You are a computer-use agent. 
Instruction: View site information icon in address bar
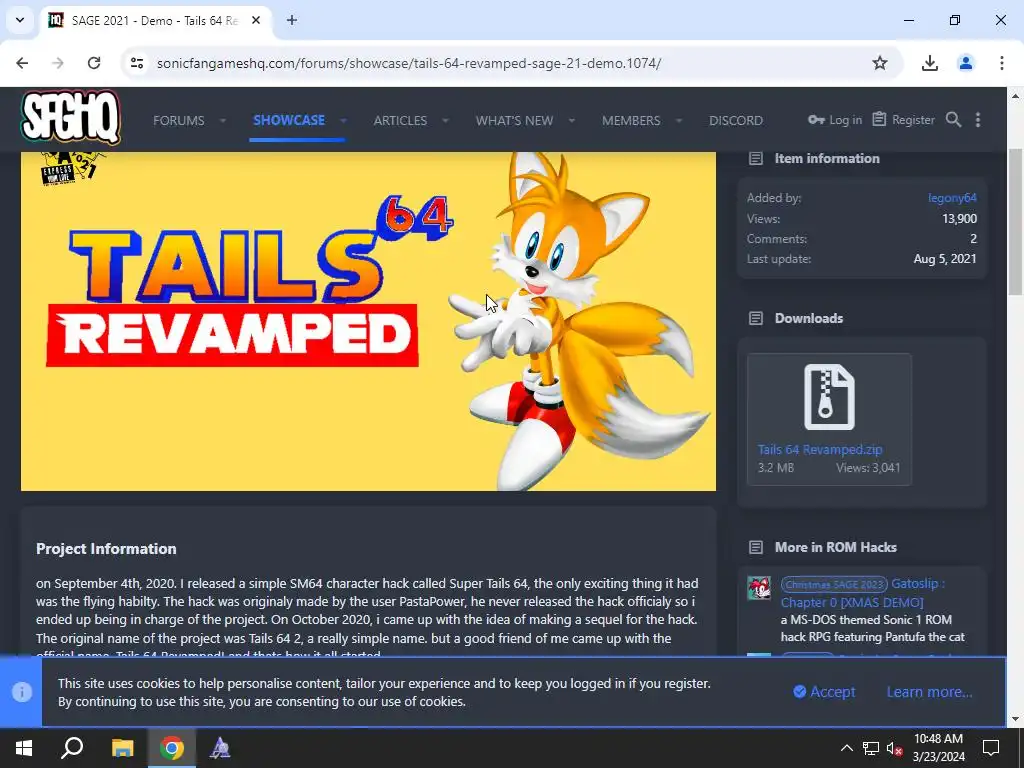click(x=137, y=63)
